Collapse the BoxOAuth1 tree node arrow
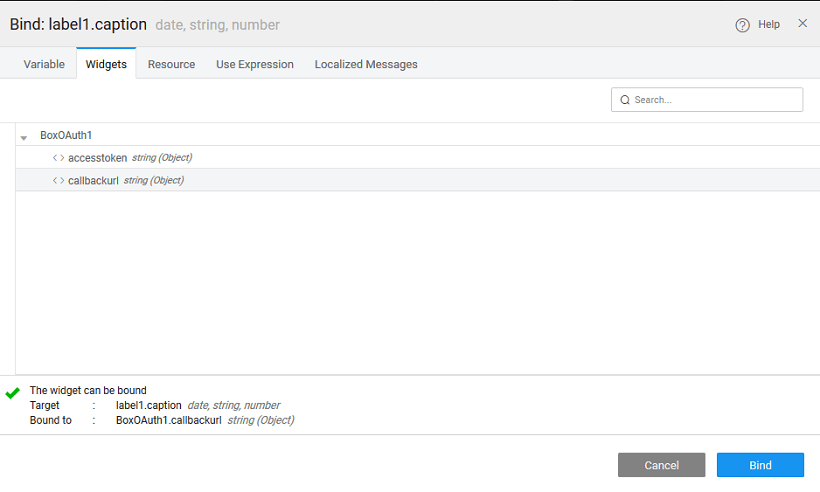The height and width of the screenshot is (492, 820). [x=23, y=137]
